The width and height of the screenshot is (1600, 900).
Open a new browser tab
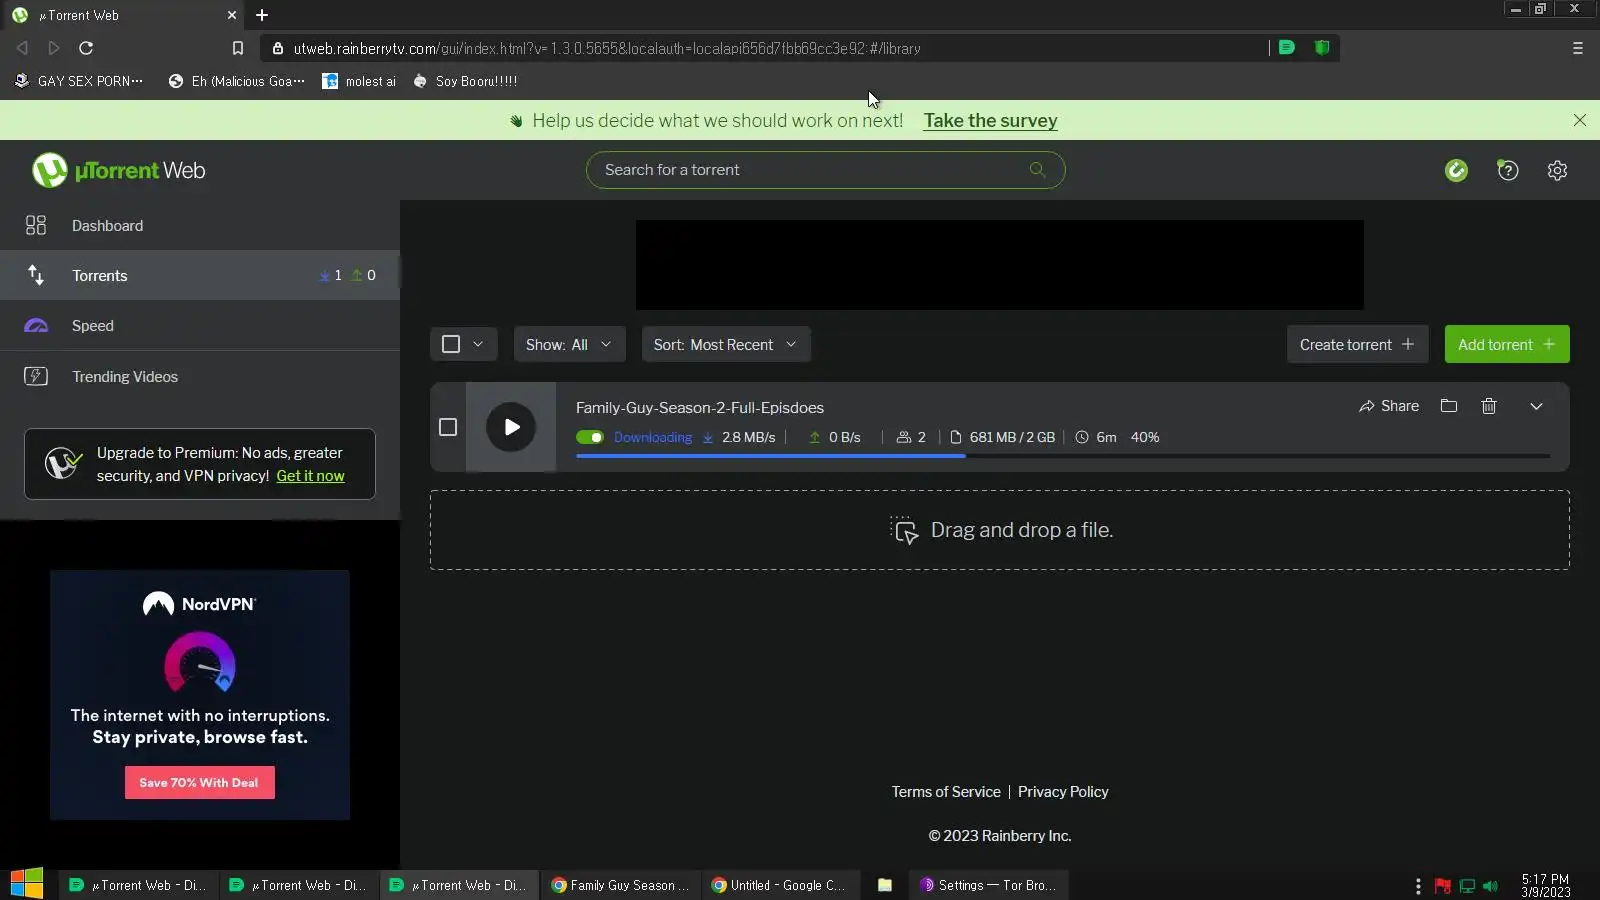point(262,15)
